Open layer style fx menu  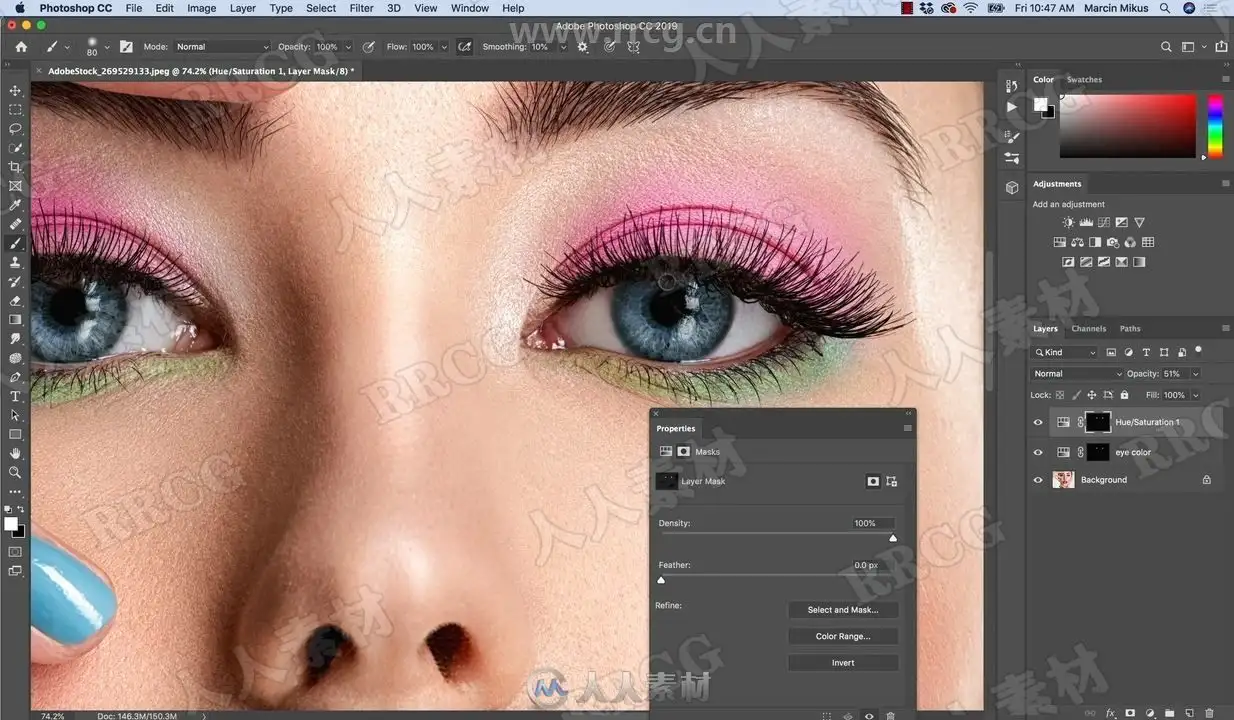click(x=1111, y=713)
